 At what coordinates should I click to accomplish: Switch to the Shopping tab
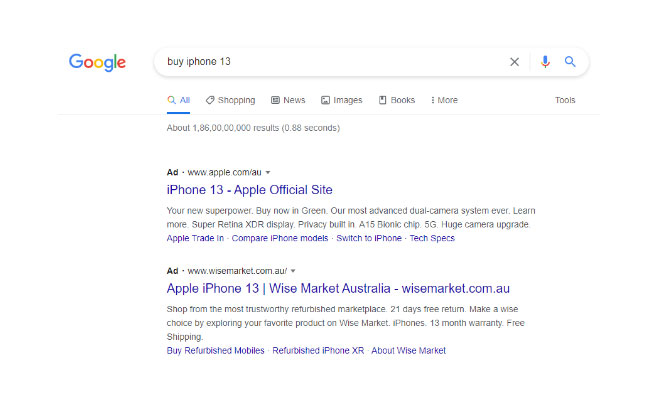click(x=230, y=100)
